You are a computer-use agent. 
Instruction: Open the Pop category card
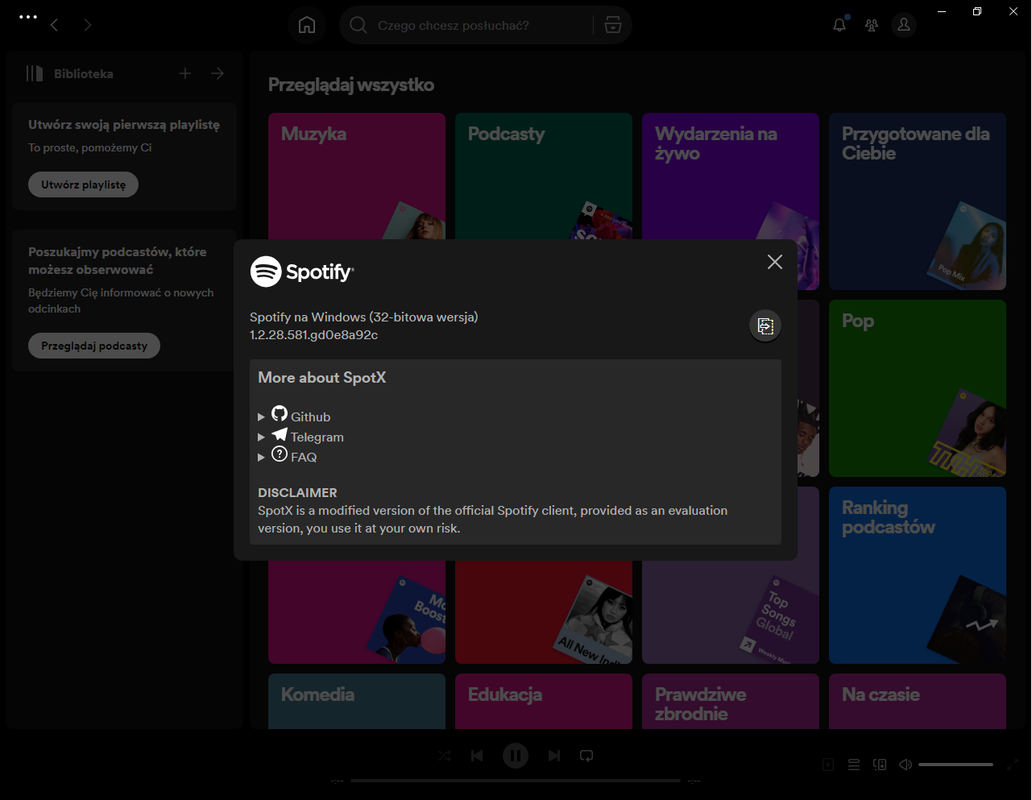point(917,388)
